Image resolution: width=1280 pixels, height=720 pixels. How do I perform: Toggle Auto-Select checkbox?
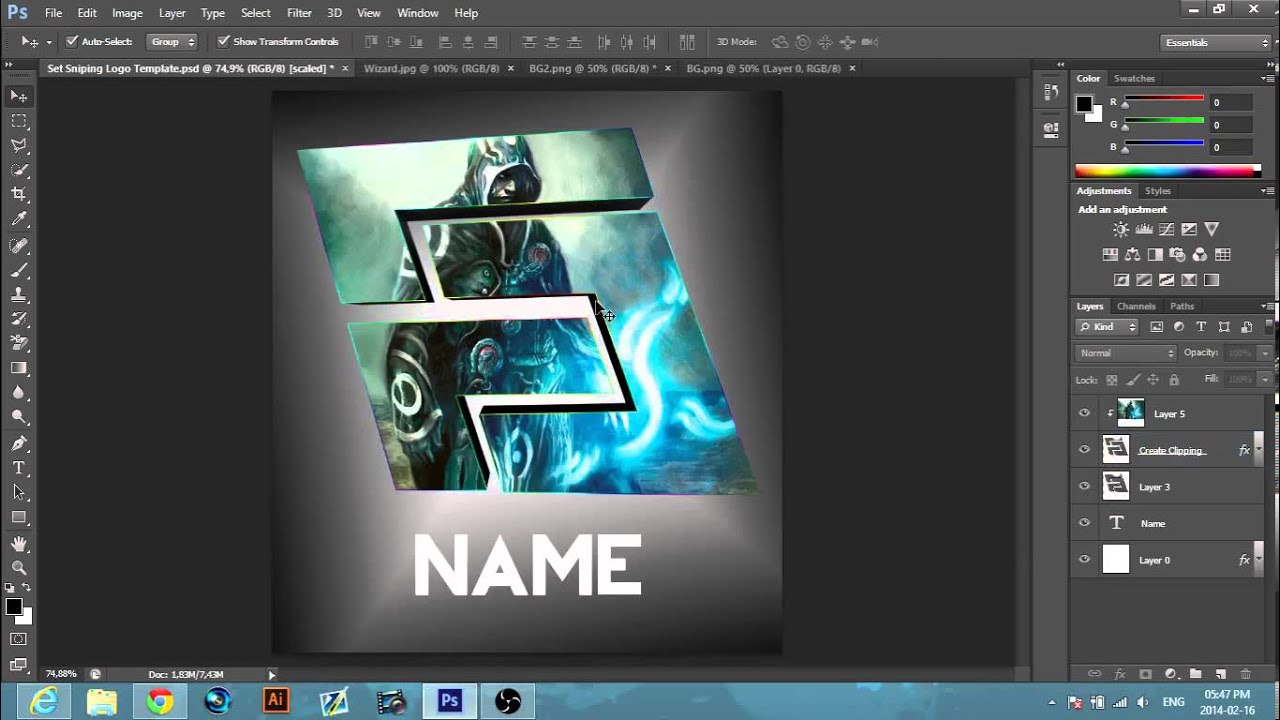tap(72, 42)
